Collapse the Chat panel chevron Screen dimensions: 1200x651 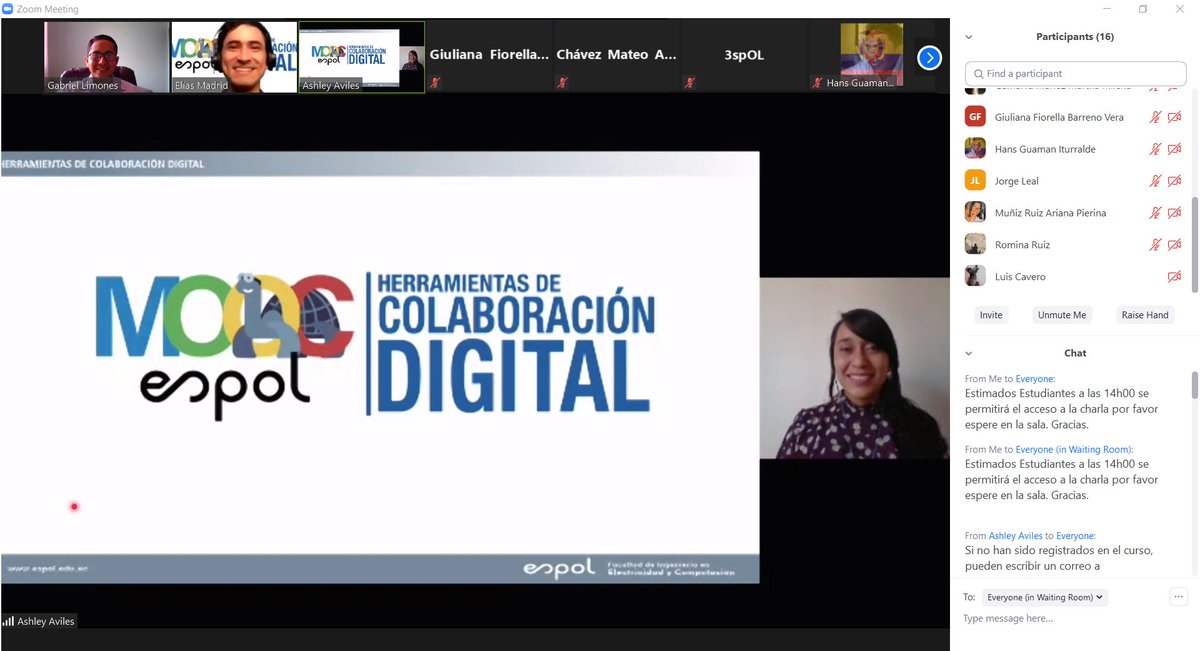pos(968,353)
